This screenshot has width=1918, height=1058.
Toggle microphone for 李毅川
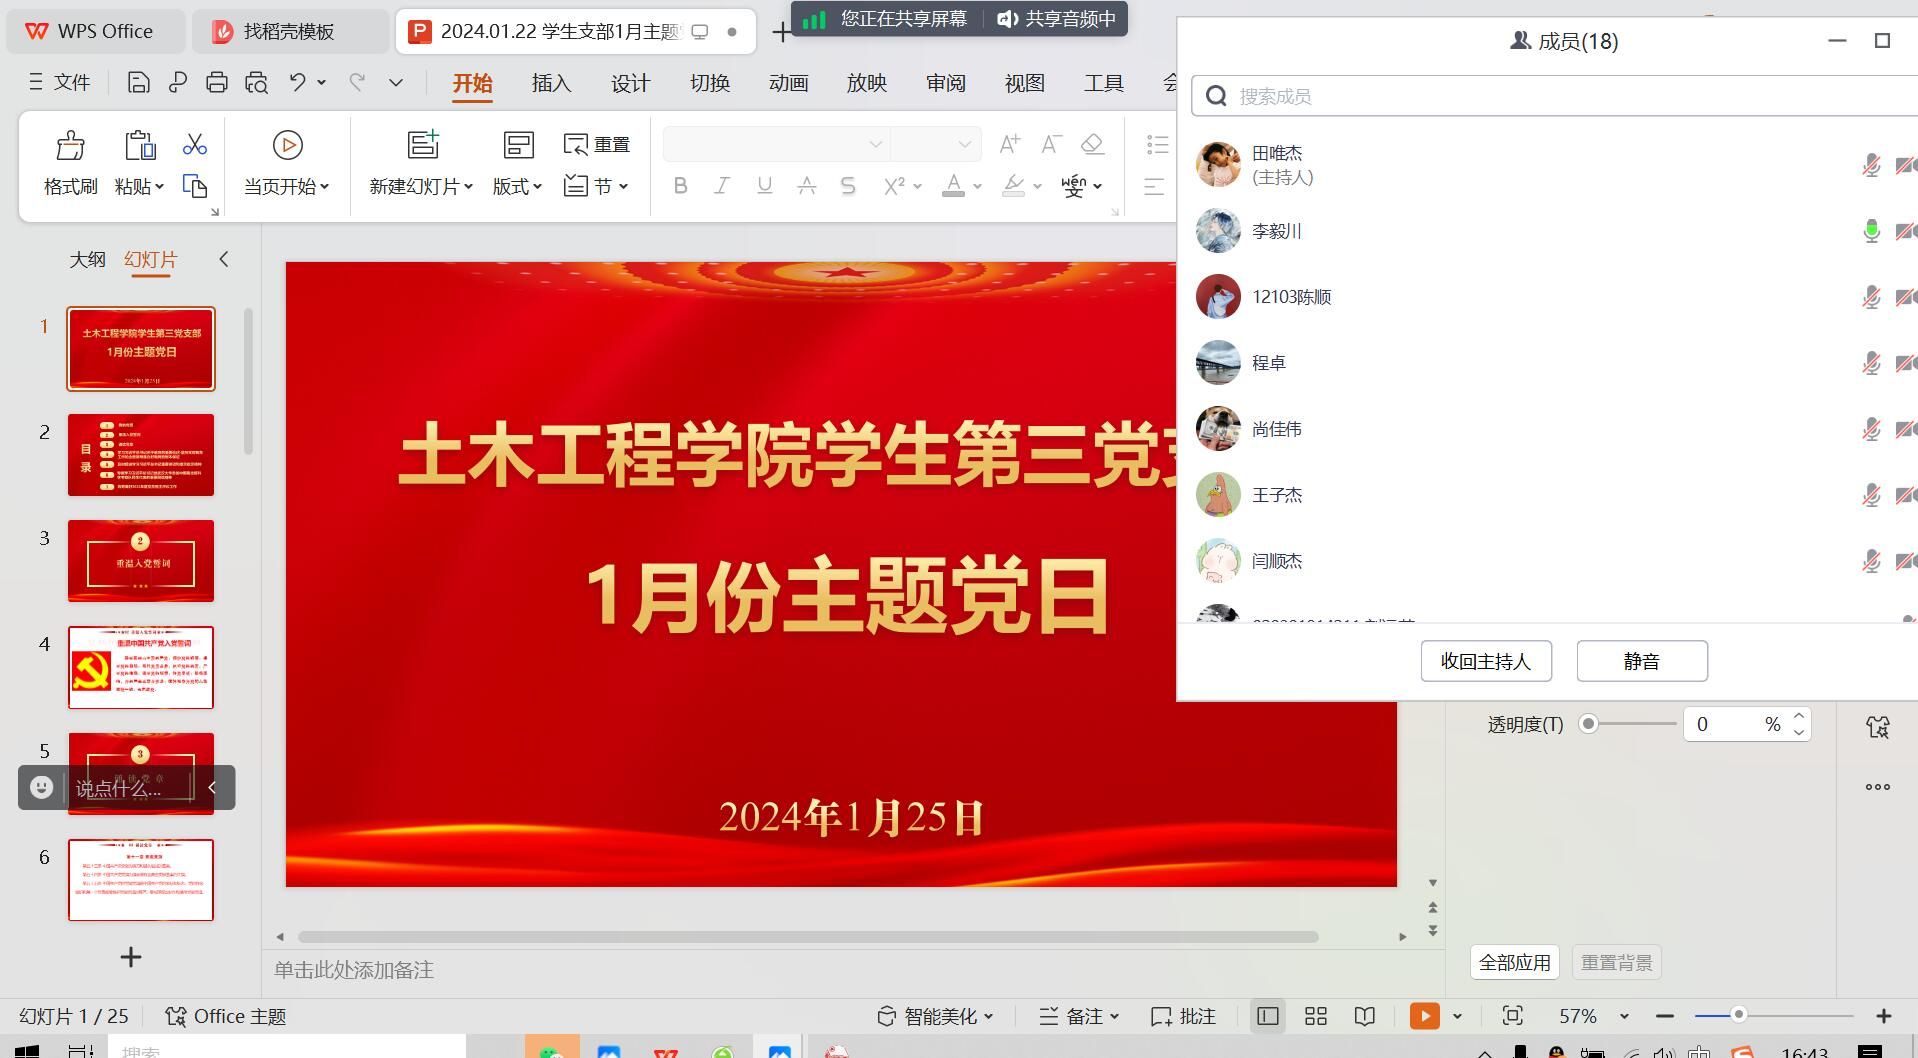(x=1871, y=231)
